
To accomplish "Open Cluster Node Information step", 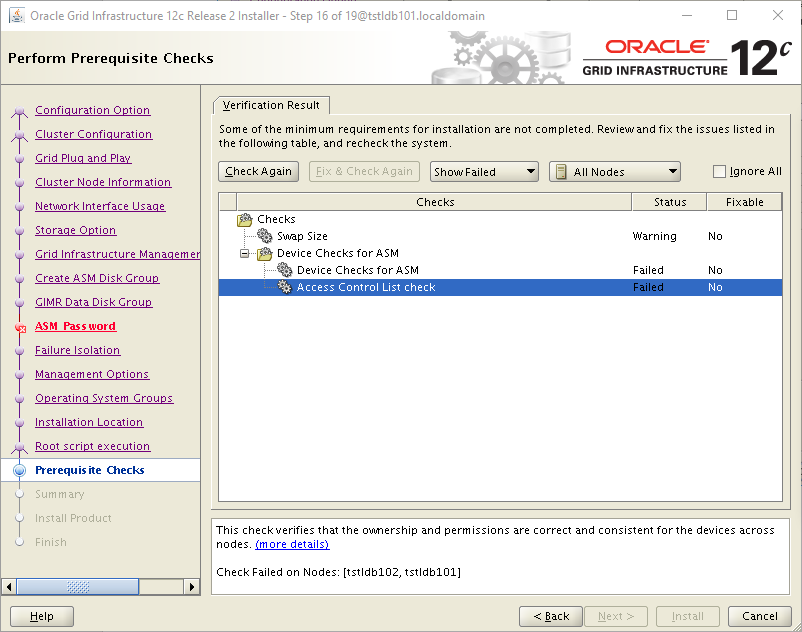I will point(103,182).
